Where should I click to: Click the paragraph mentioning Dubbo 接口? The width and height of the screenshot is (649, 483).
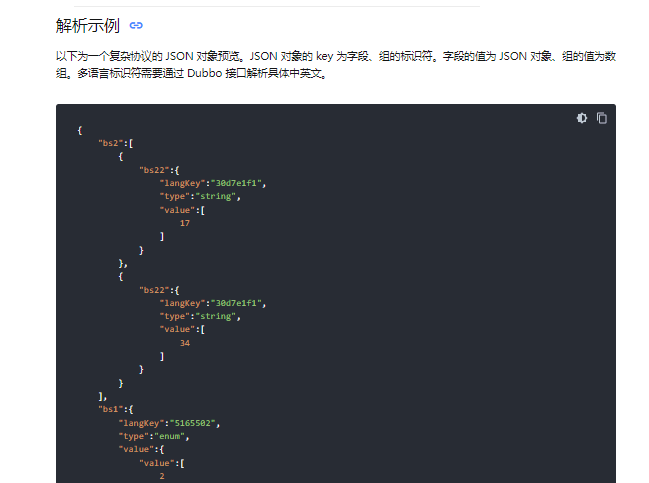pyautogui.click(x=336, y=65)
